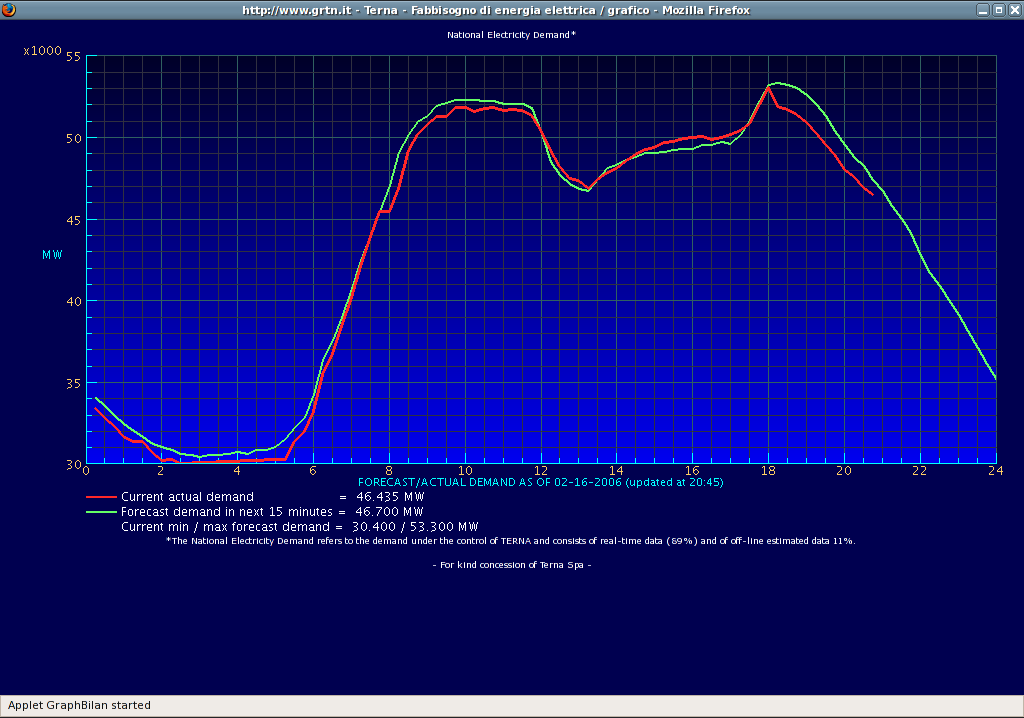This screenshot has height=718, width=1024.
Task: Click the 55 label on the y-axis
Action: 72,57
